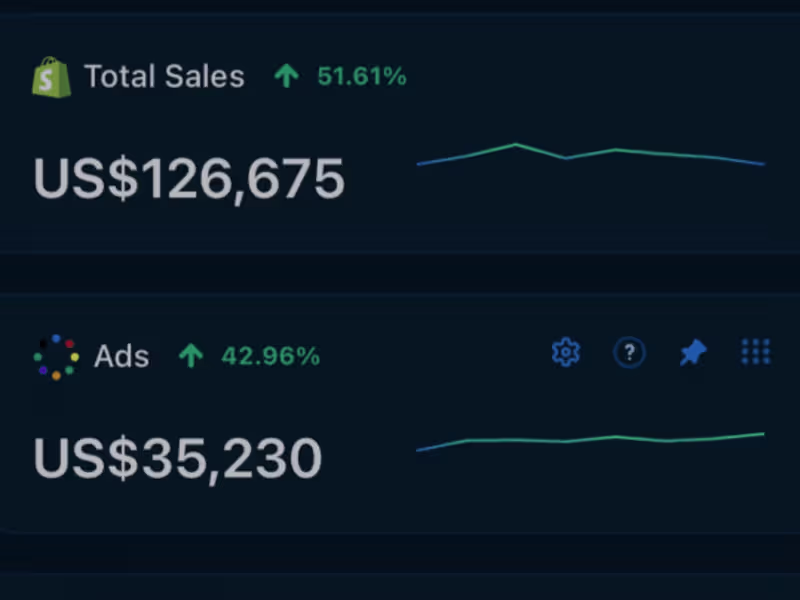800x600 pixels.
Task: Click the colorful dotted-circle Ads icon
Action: (56, 357)
